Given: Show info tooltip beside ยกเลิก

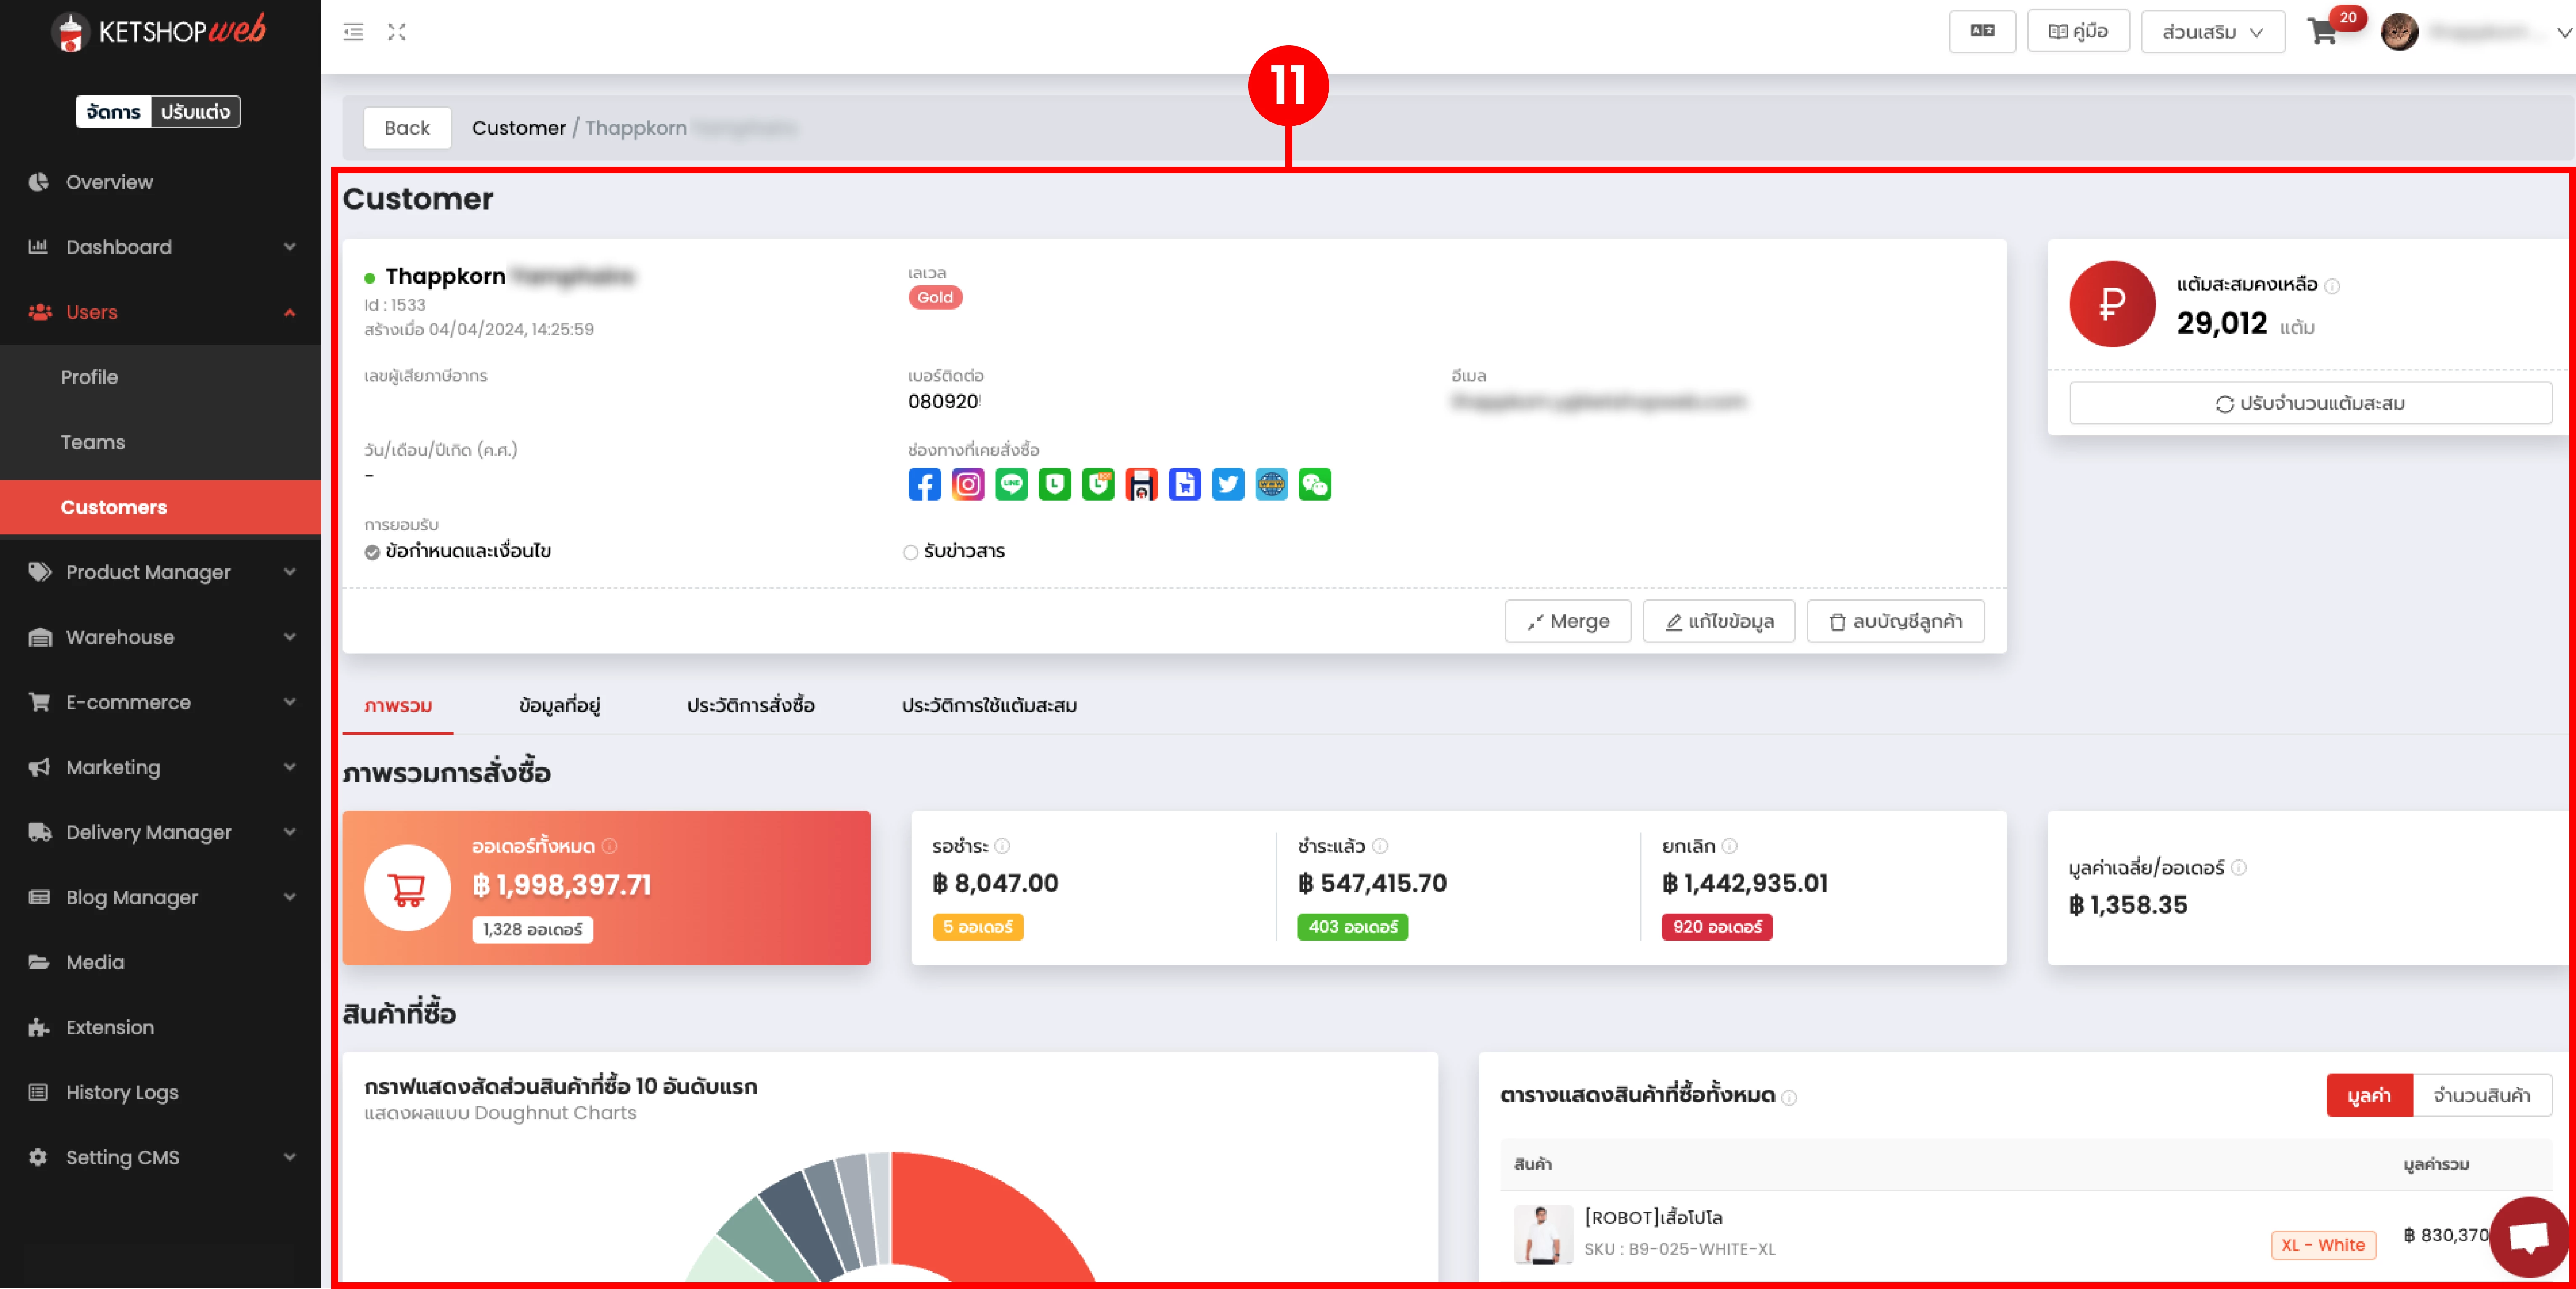Looking at the screenshot, I should click(x=1729, y=846).
